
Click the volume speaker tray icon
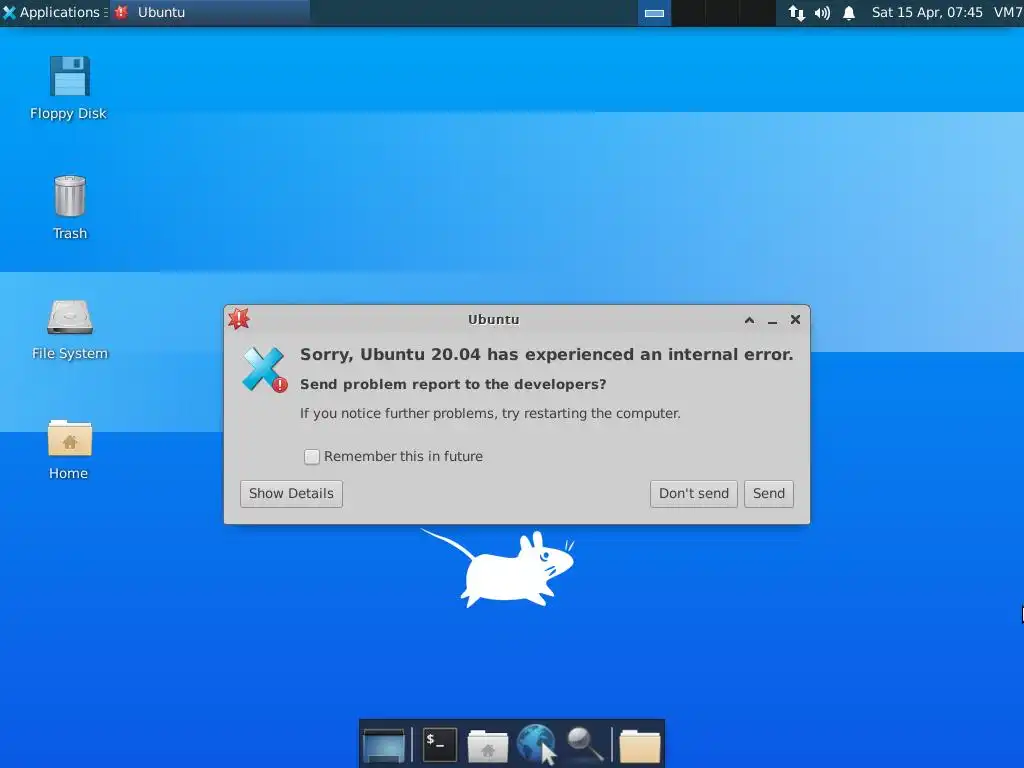click(822, 13)
